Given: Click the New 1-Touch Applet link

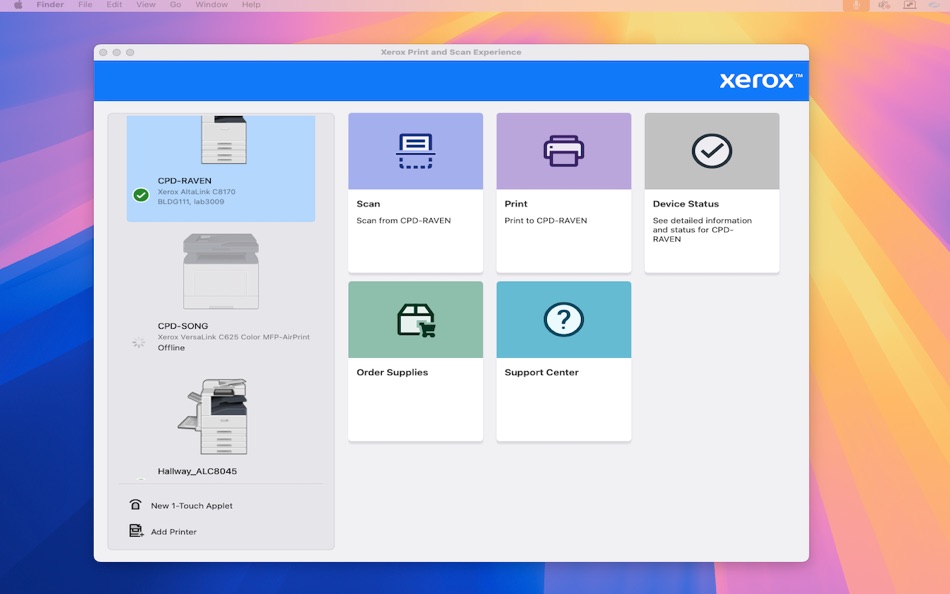Looking at the screenshot, I should tap(191, 506).
